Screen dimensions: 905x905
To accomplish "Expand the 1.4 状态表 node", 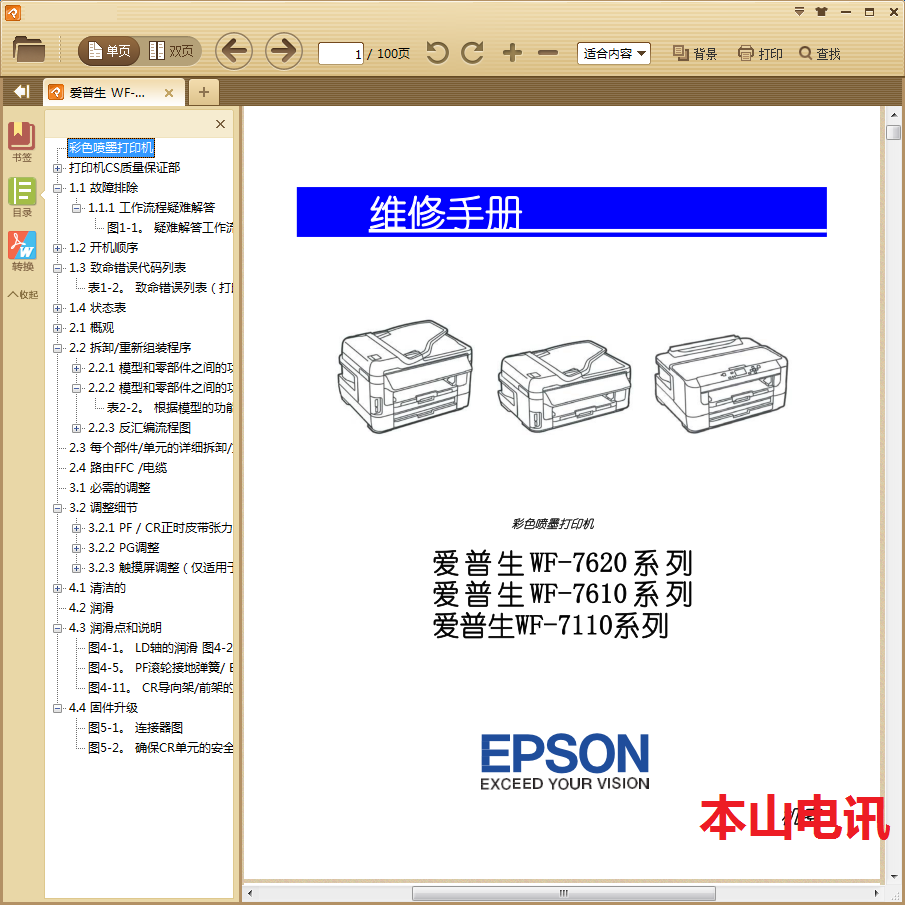I will (x=57, y=308).
